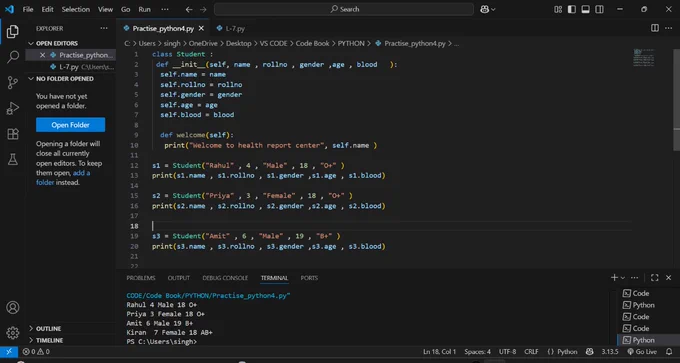This screenshot has width=680, height=363.
Task: Open the Accounts profile icon
Action: [x=13, y=307]
